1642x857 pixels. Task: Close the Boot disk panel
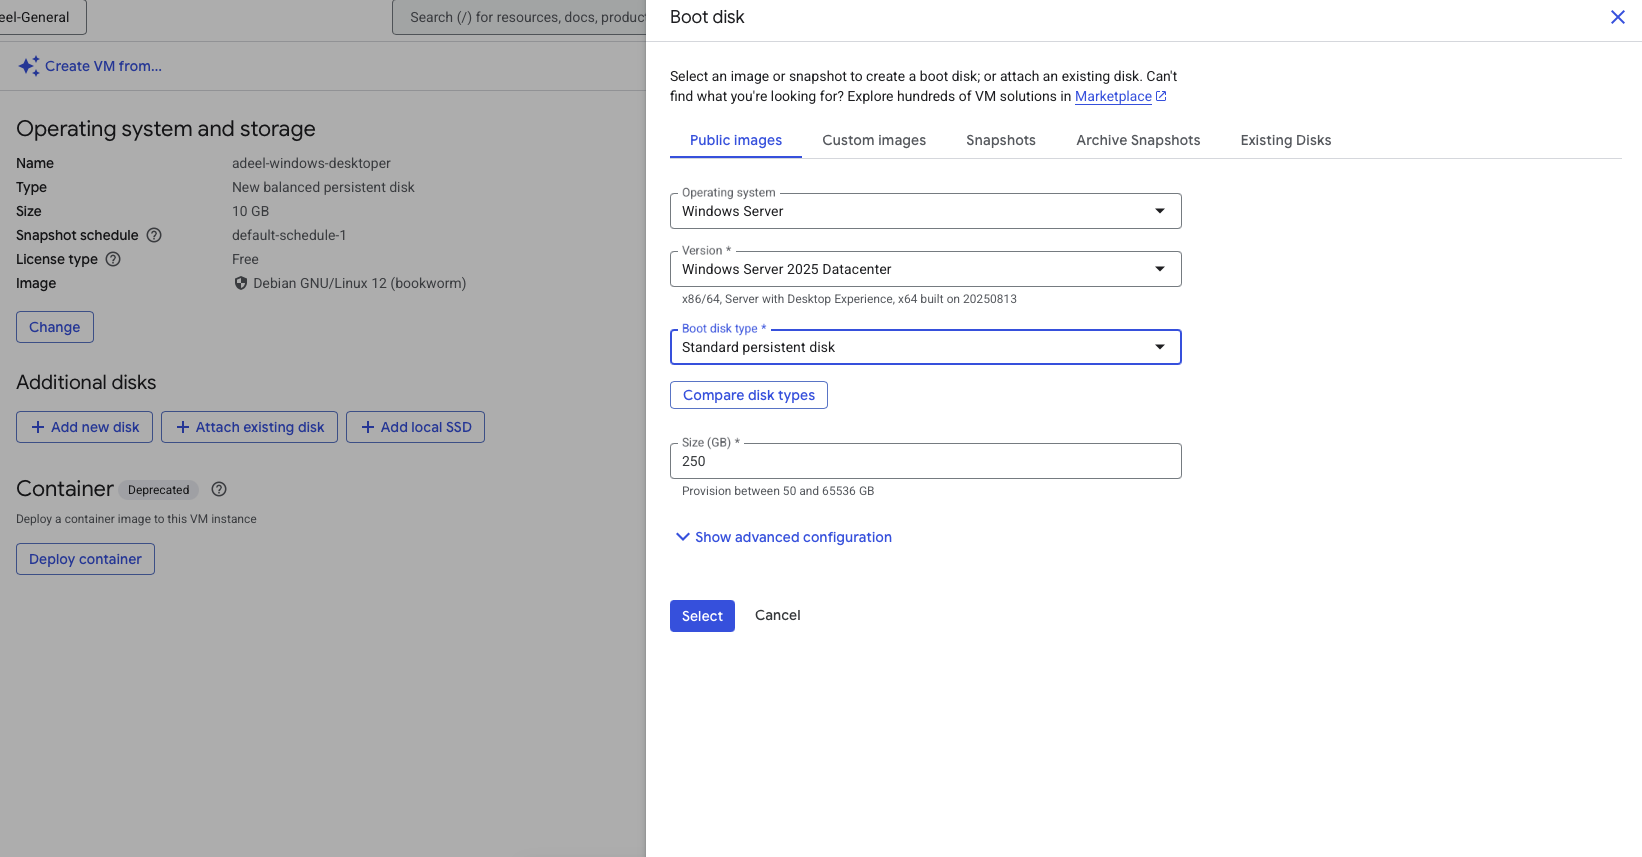coord(1617,17)
